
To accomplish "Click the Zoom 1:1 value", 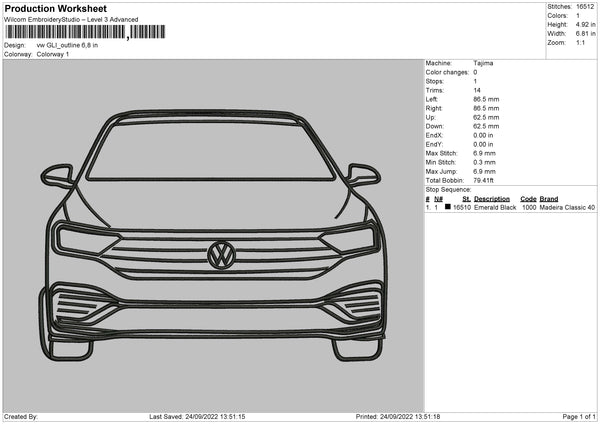I will 580,44.
